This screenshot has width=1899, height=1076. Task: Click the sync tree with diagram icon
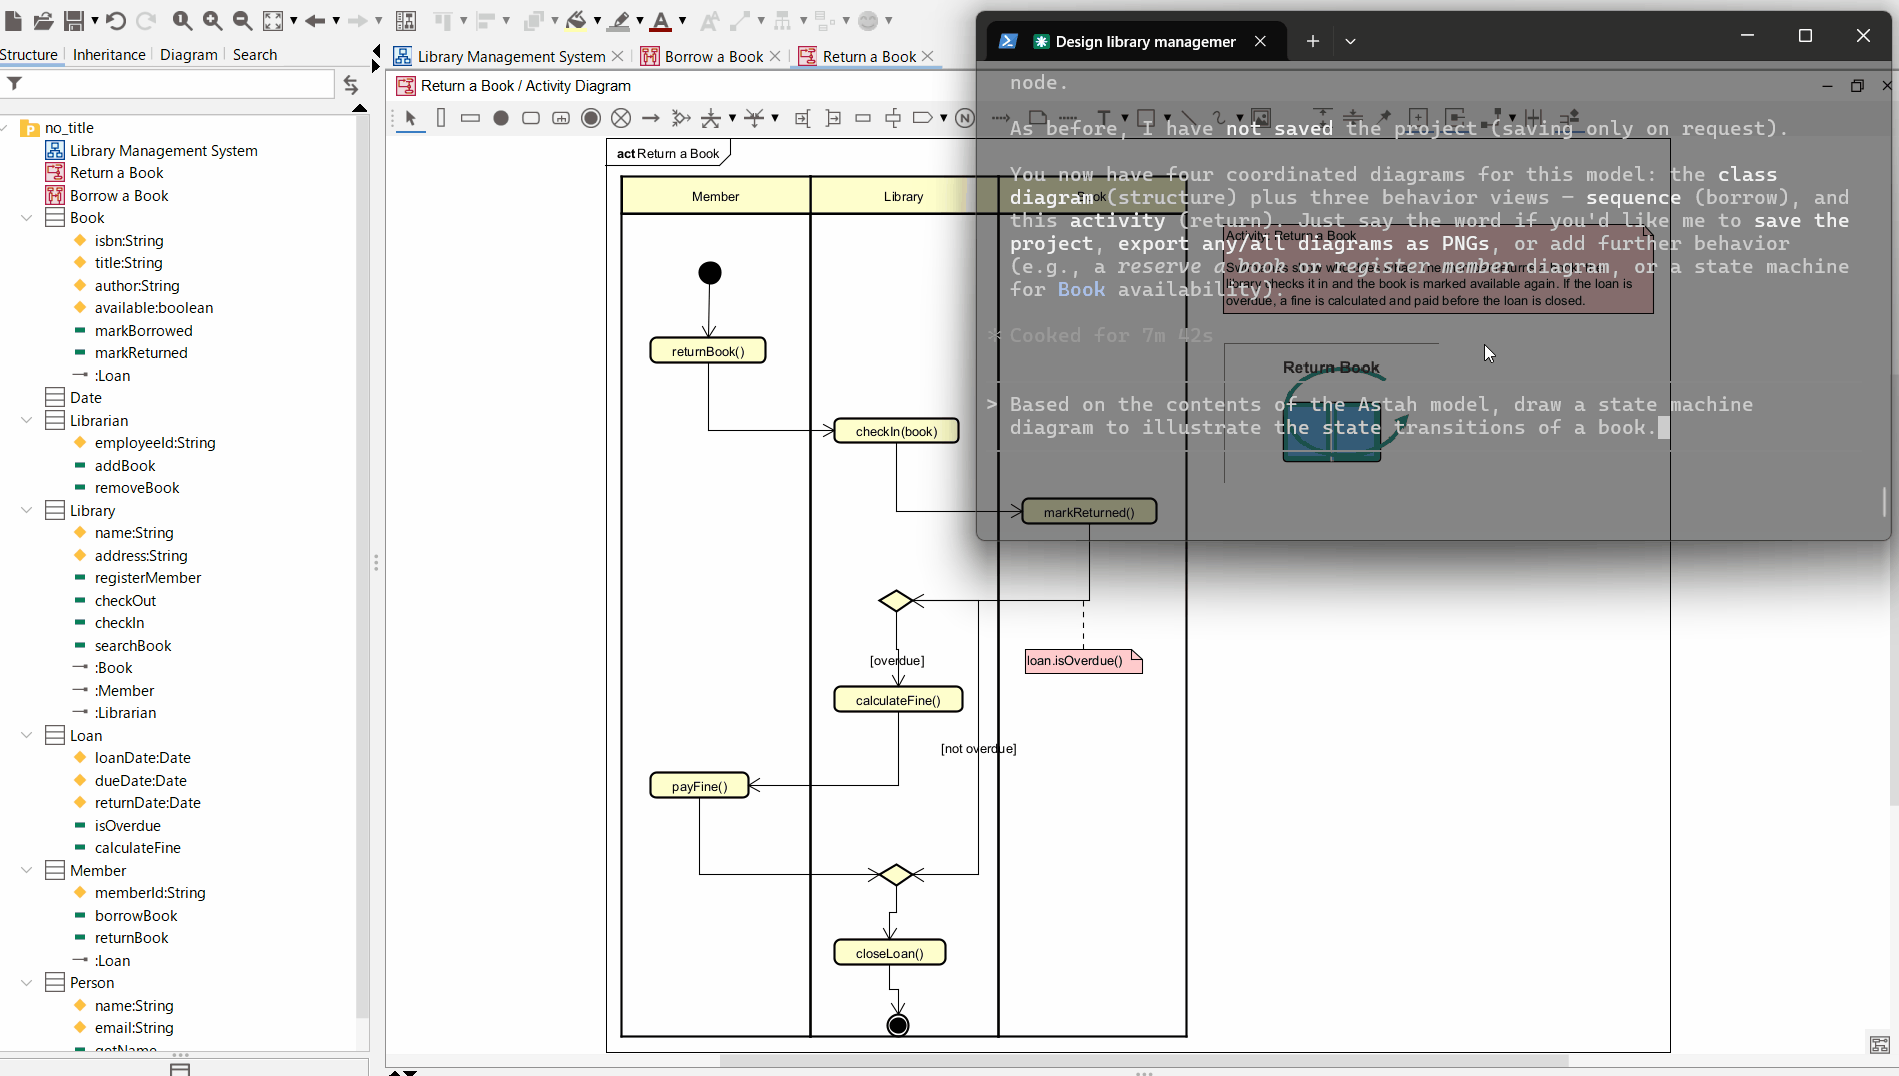coord(350,85)
